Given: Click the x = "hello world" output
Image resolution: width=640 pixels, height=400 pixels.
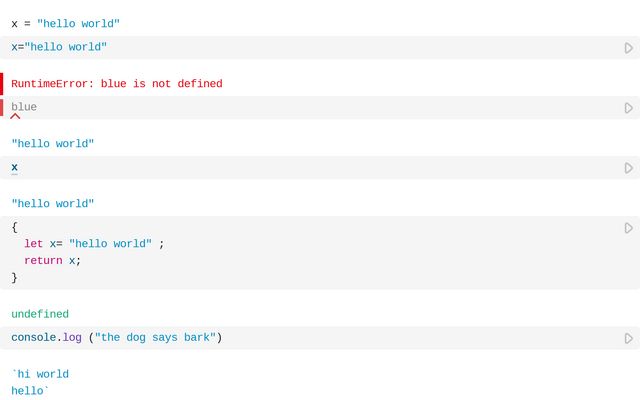Looking at the screenshot, I should click(x=66, y=24).
